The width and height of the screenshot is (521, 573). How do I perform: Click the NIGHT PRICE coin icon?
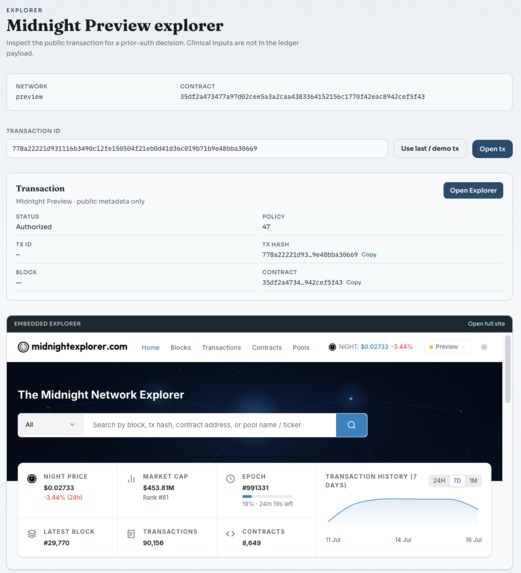click(32, 478)
